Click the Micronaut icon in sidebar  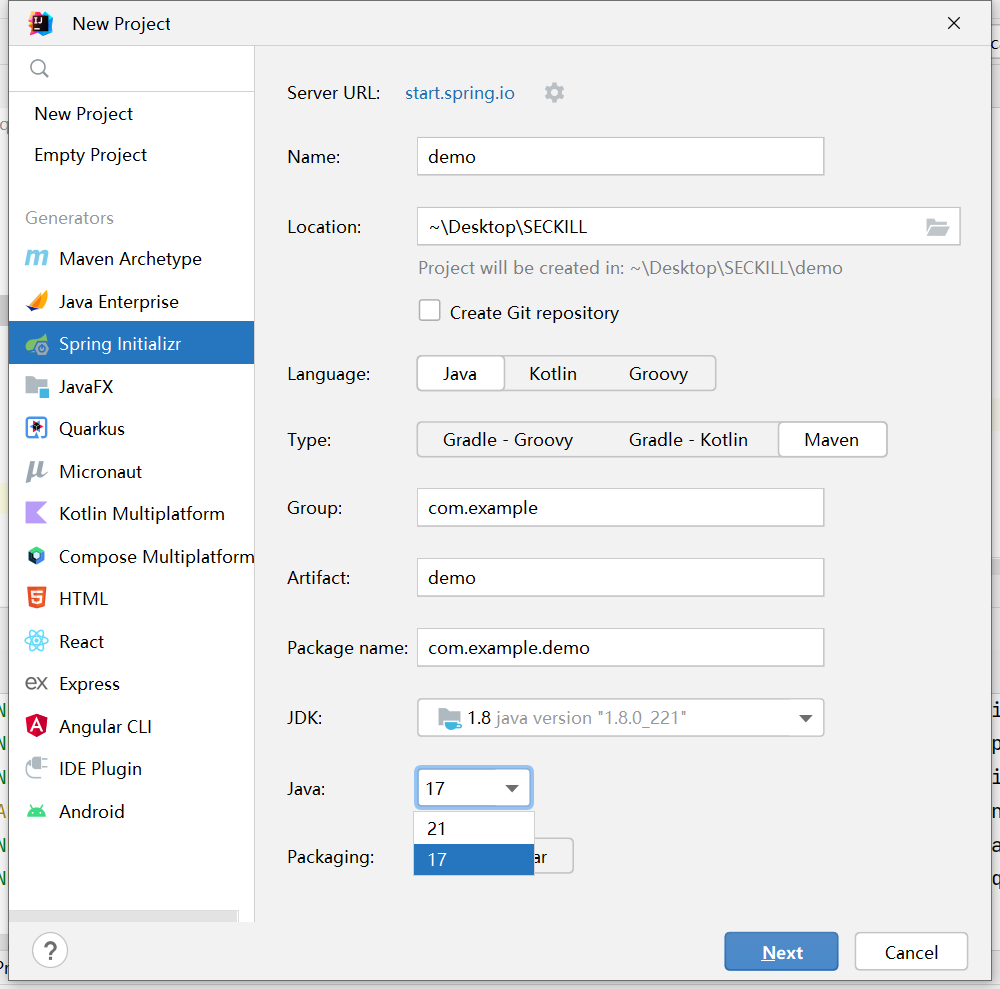pos(37,472)
